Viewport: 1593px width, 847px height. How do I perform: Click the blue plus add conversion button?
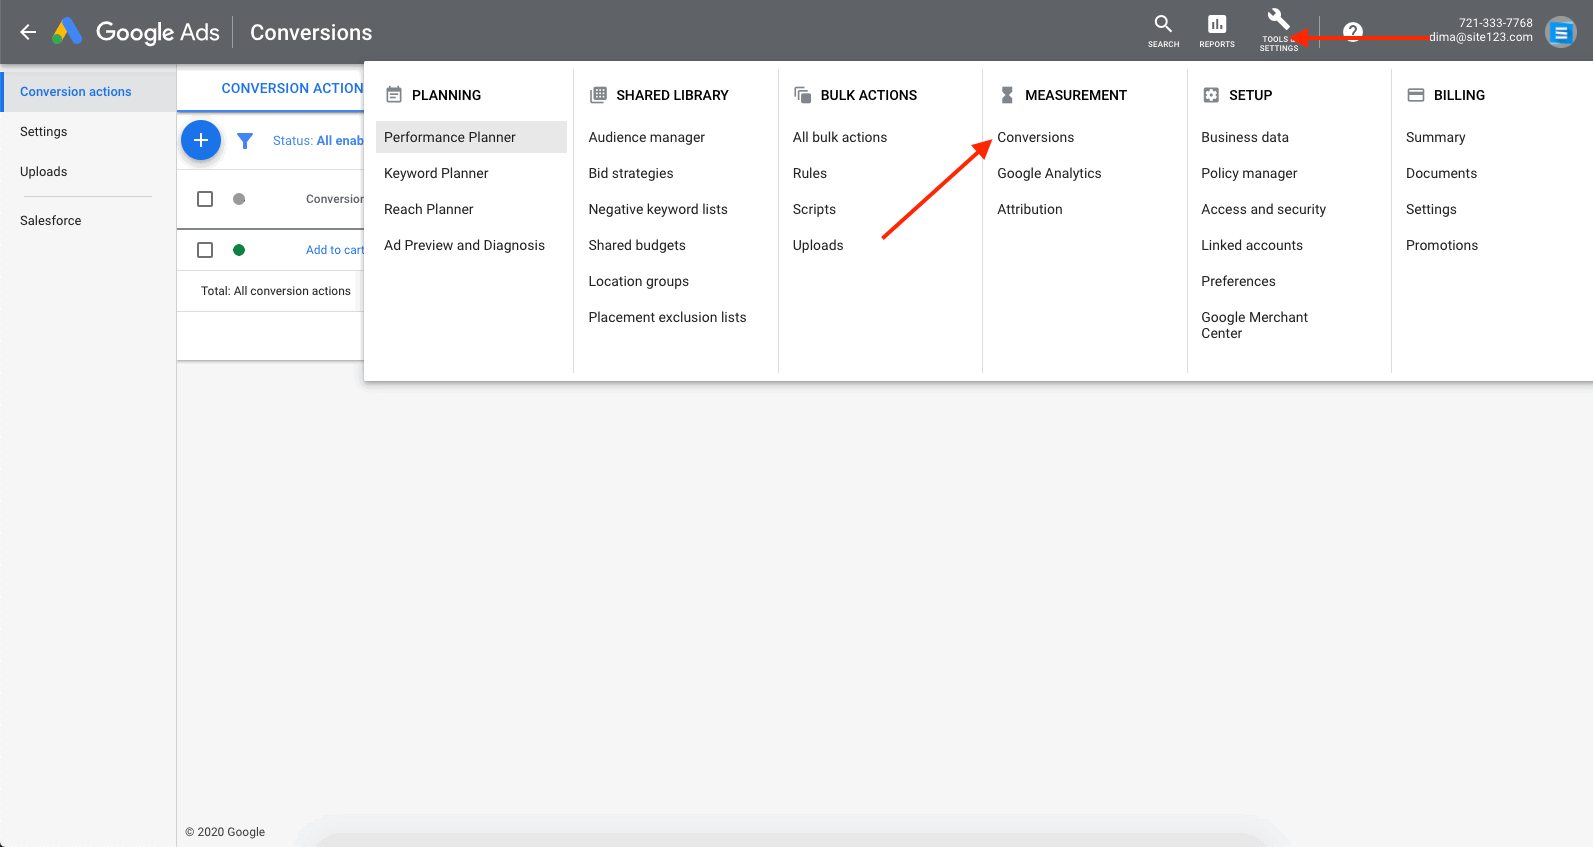point(201,140)
